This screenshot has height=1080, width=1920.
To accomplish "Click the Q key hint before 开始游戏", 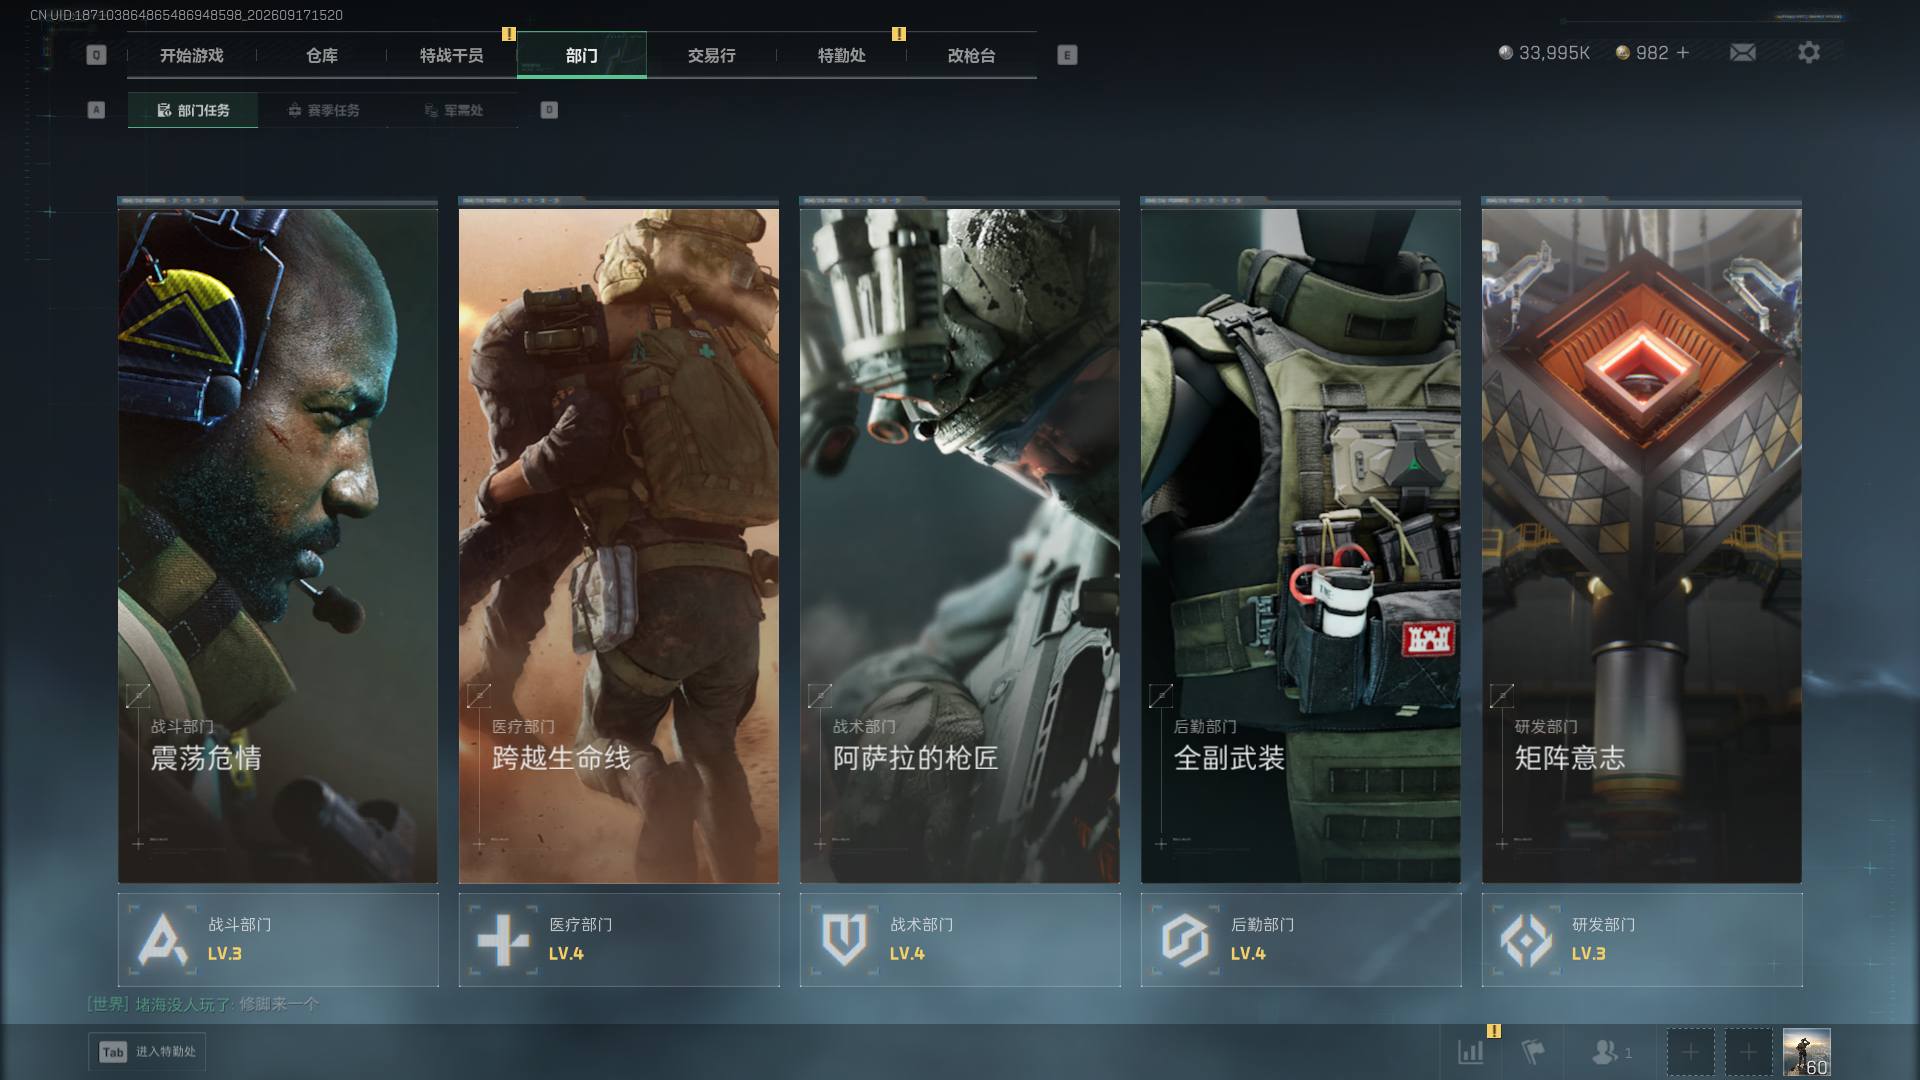I will pos(96,55).
